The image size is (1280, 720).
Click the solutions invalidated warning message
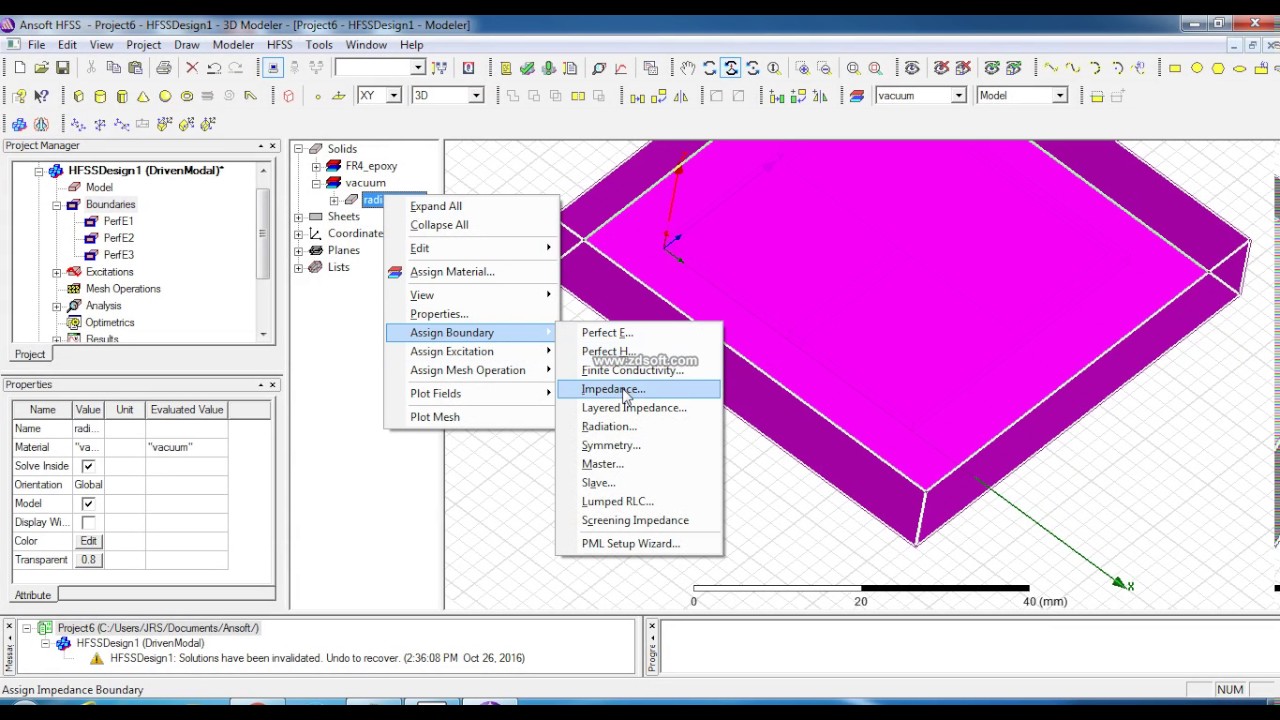(x=317, y=658)
